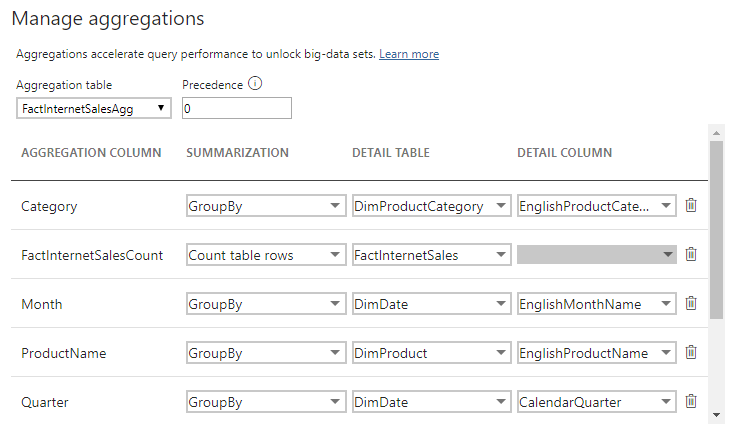Open the CalendarQuarter detail column dropdown
Screen dimensions: 748x448
597,402
